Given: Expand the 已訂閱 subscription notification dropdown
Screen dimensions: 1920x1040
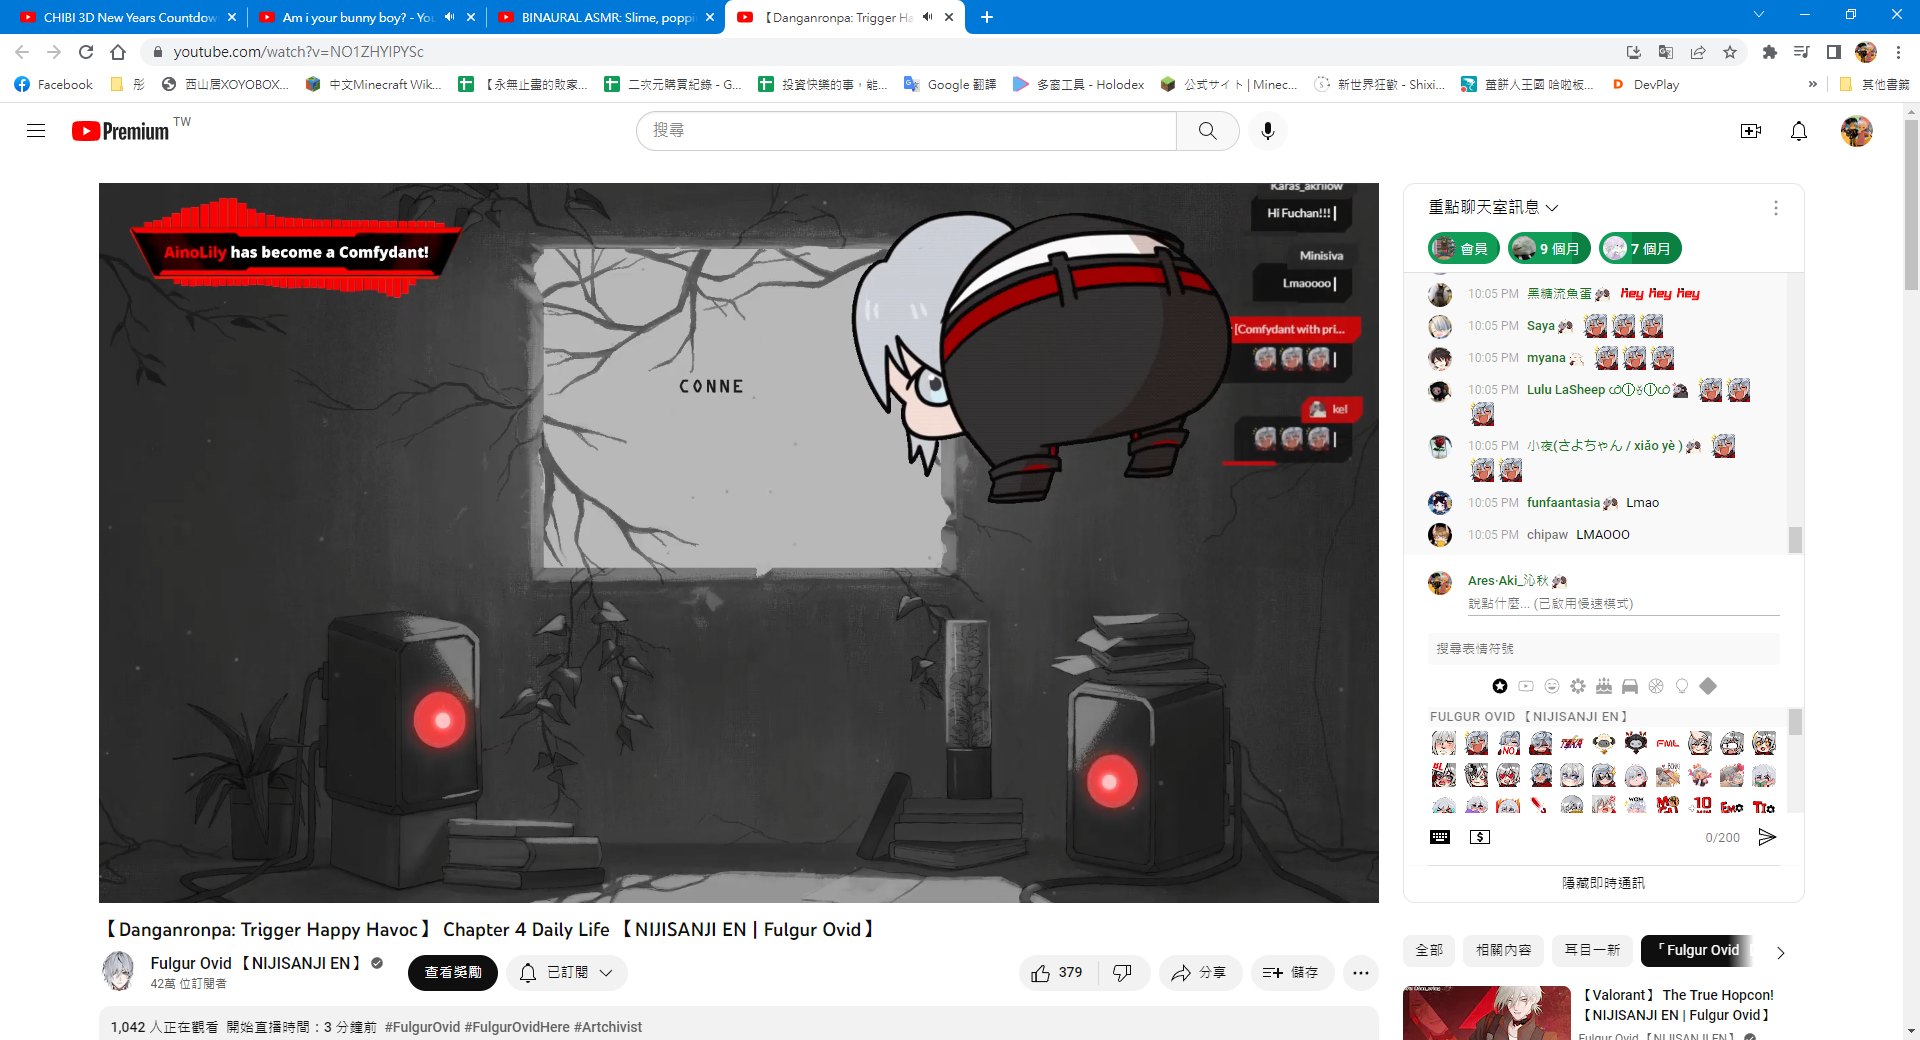Looking at the screenshot, I should click(566, 973).
